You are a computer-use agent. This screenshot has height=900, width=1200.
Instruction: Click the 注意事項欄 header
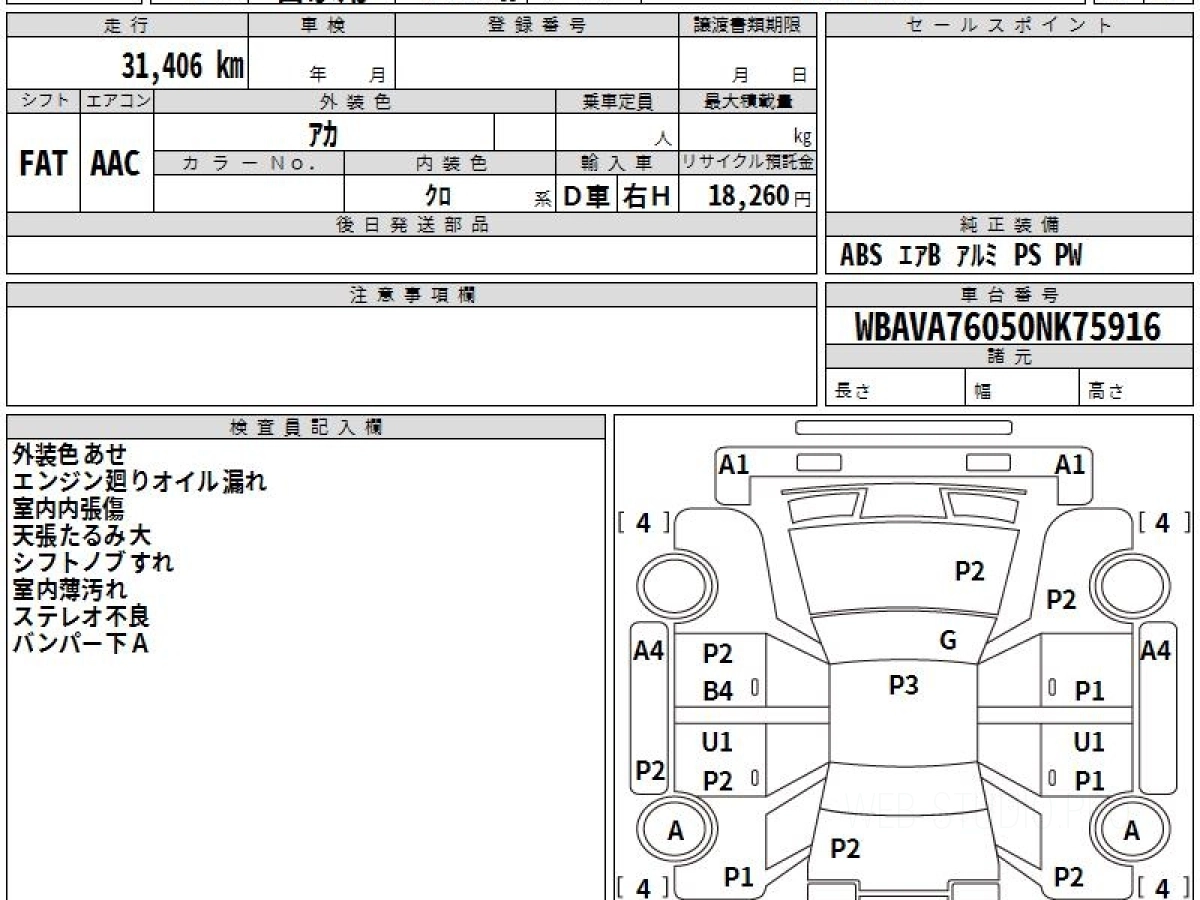(x=412, y=295)
